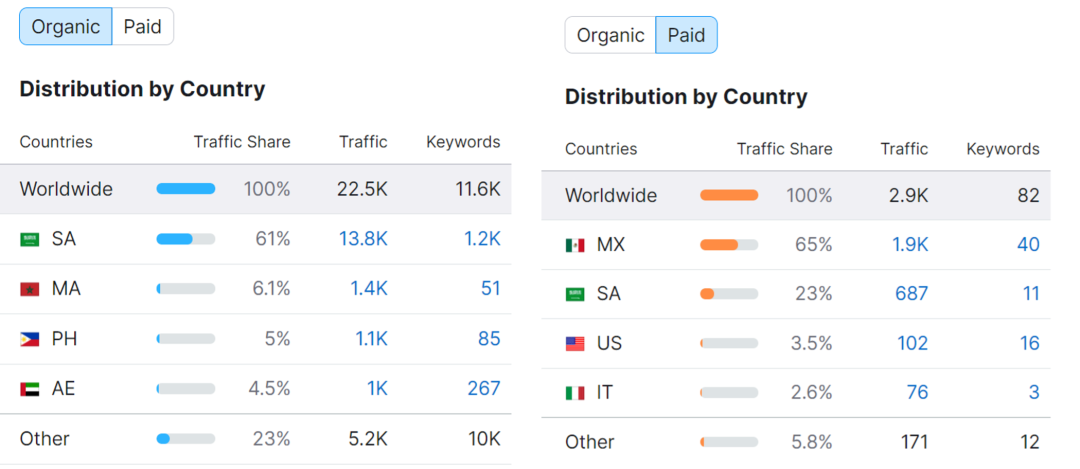Click the Saudi Arabia flag in Organic table
The image size is (1080, 469).
[30, 239]
